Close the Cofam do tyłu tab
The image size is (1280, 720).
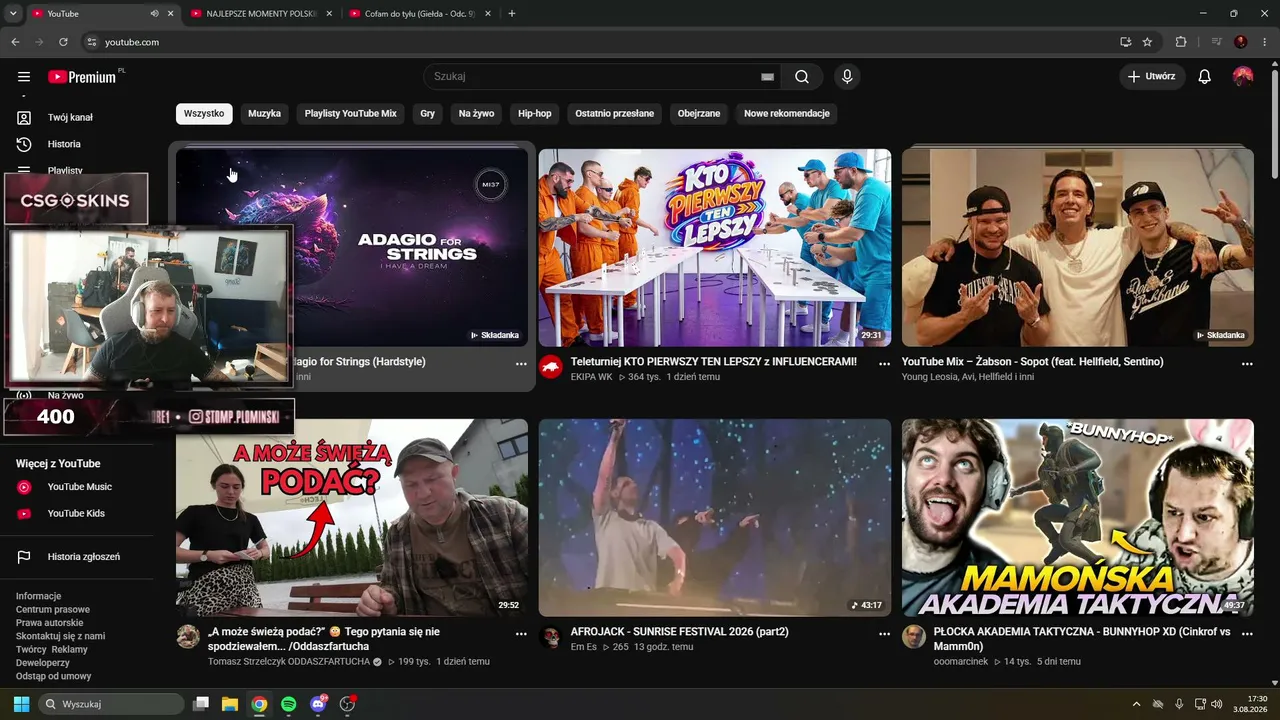coord(486,14)
